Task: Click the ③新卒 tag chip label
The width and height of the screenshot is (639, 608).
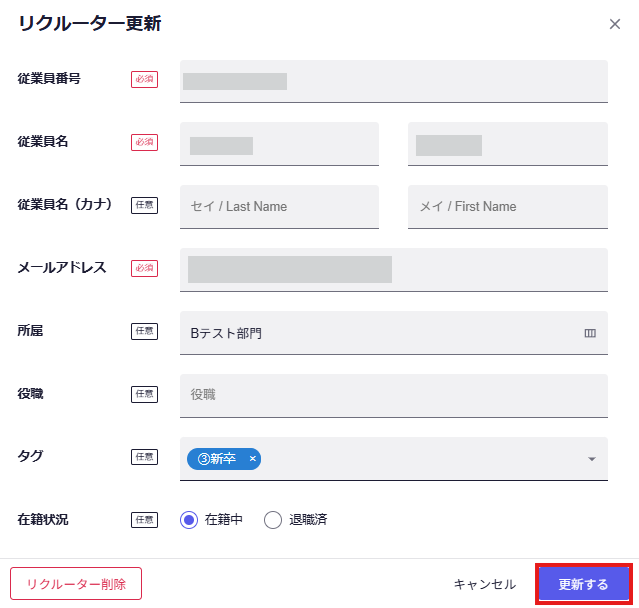Action: (217, 459)
